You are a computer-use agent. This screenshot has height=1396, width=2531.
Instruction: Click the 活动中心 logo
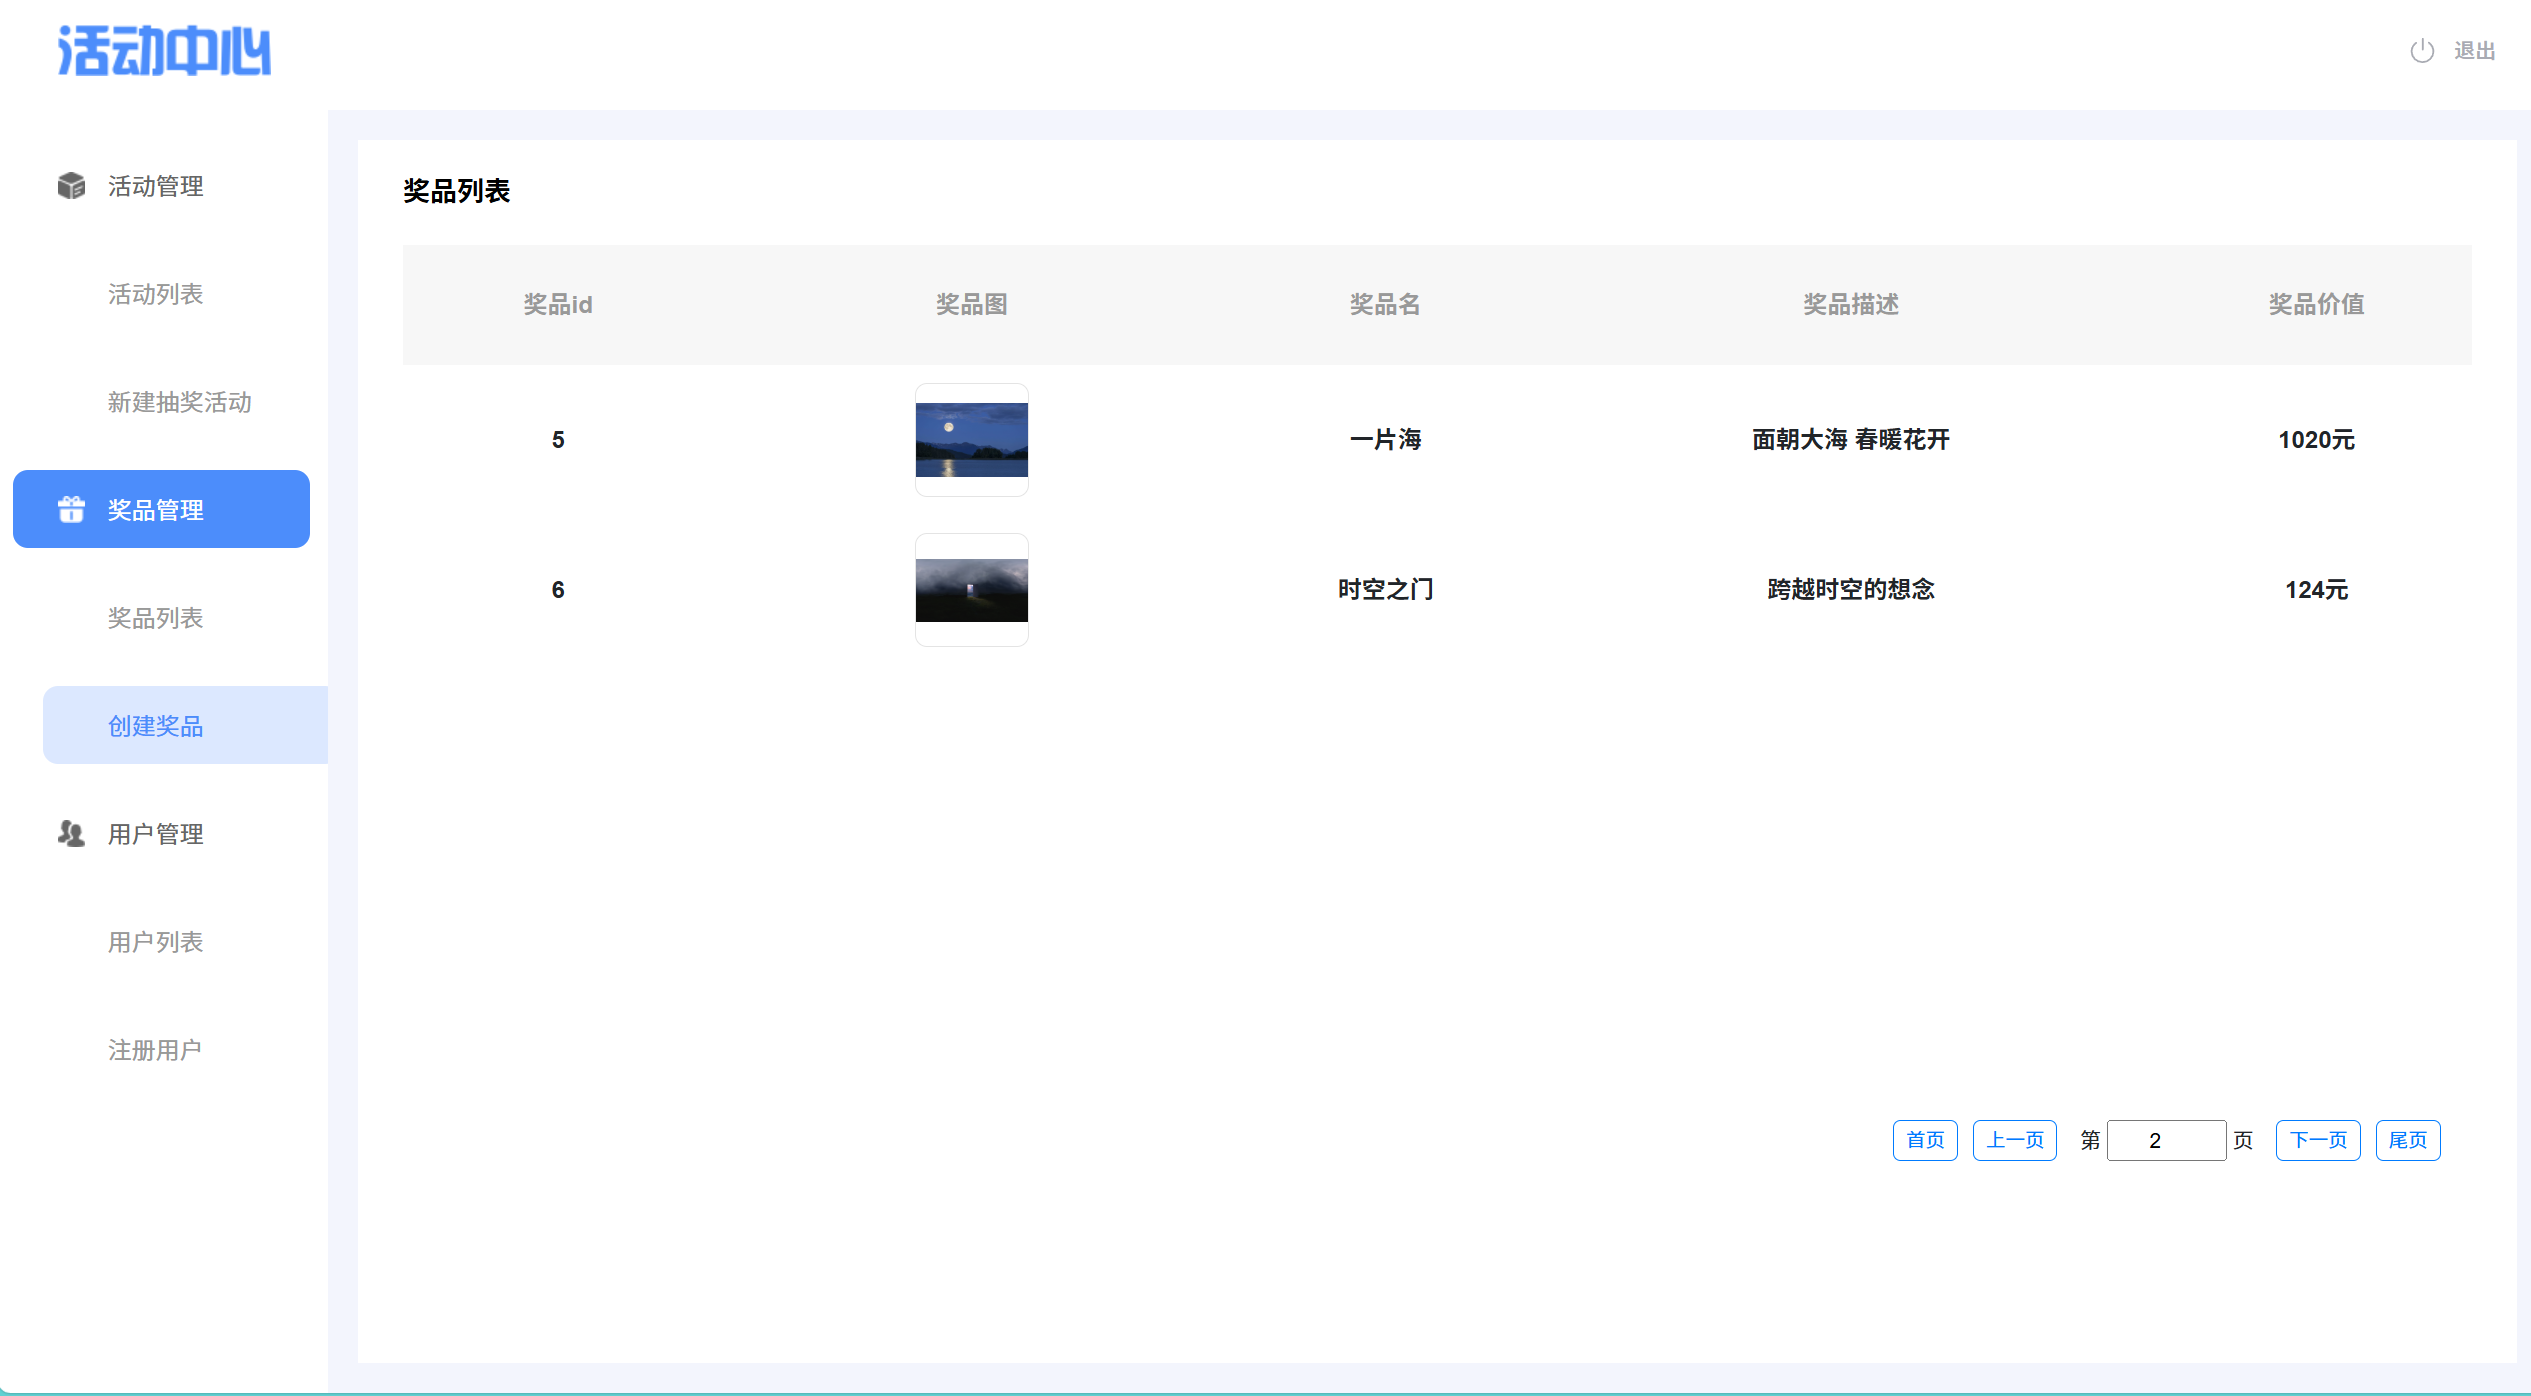tap(164, 51)
